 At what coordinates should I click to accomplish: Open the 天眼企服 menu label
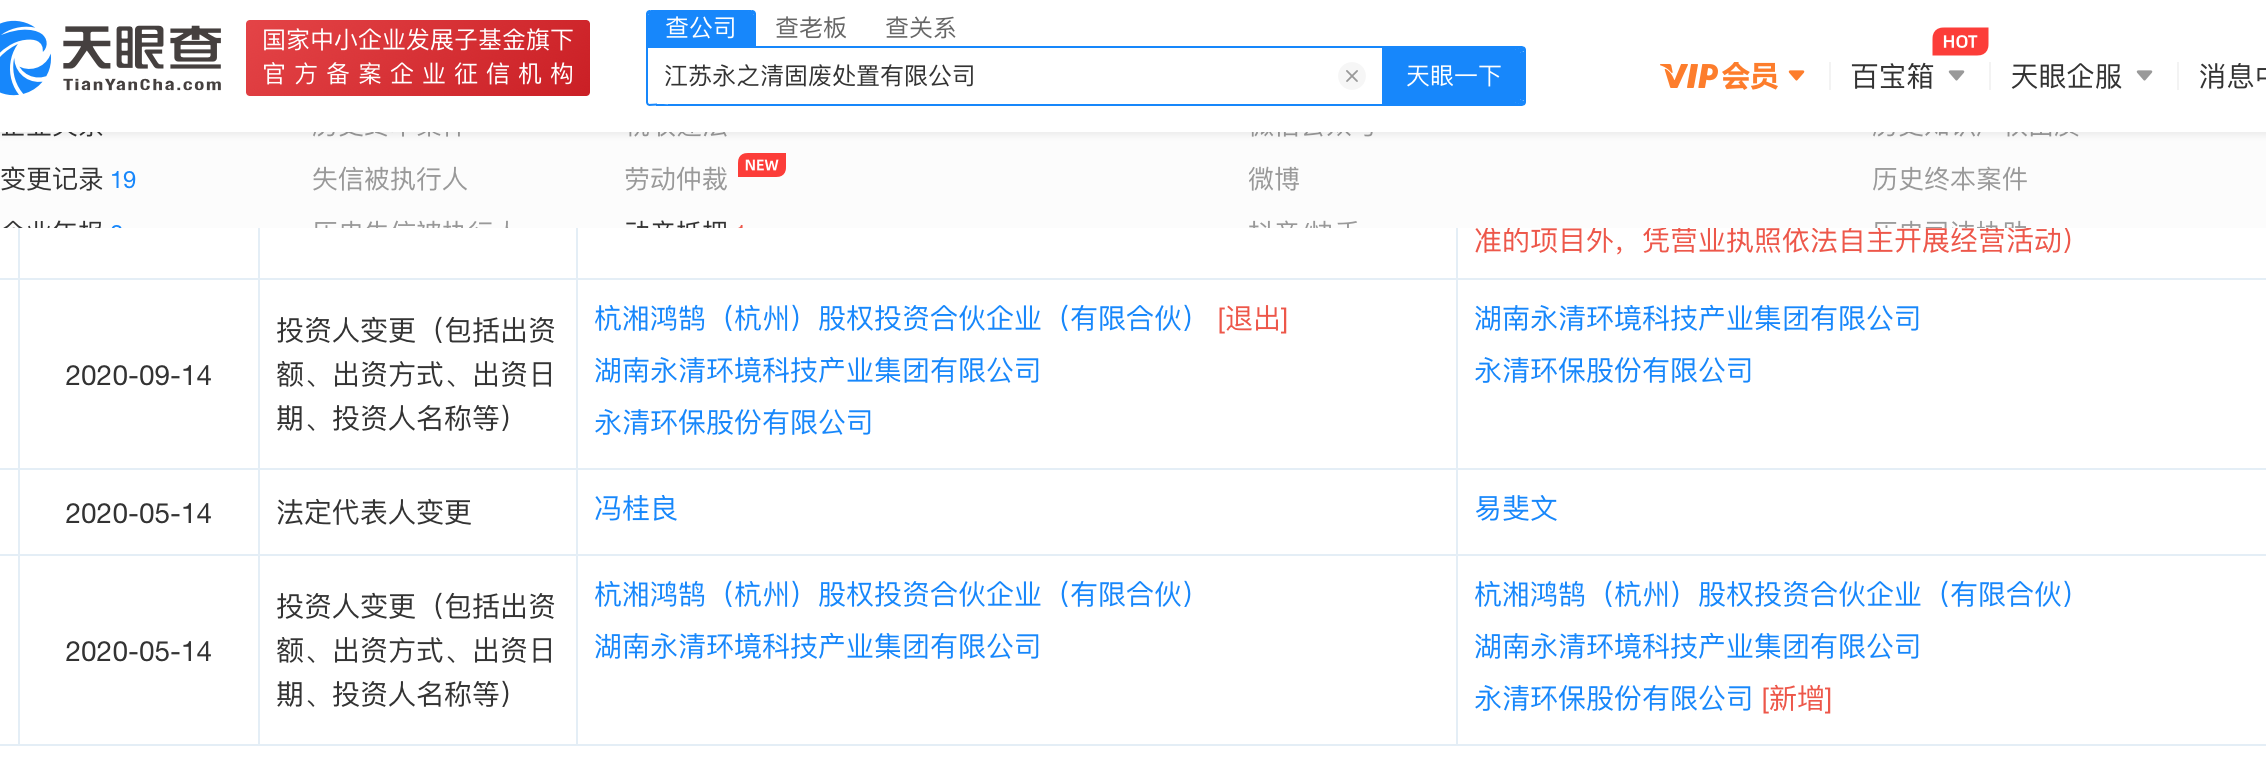pos(2066,76)
